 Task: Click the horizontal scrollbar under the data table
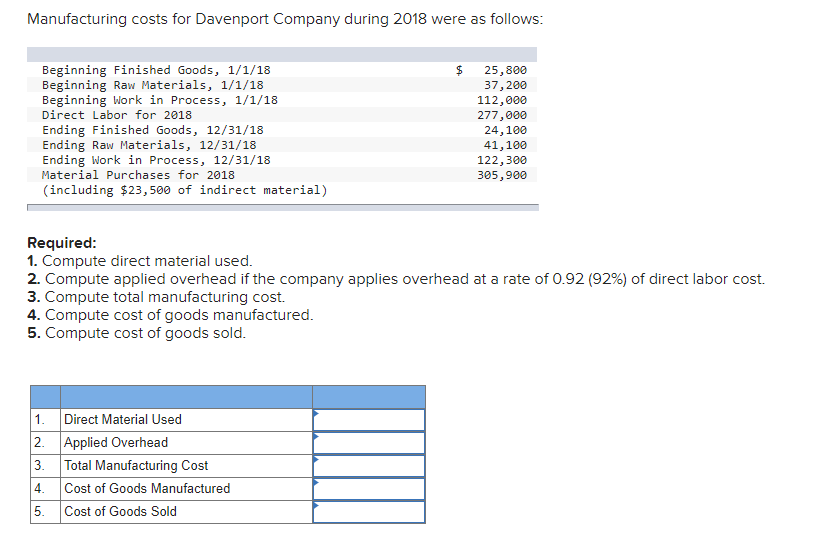(283, 208)
